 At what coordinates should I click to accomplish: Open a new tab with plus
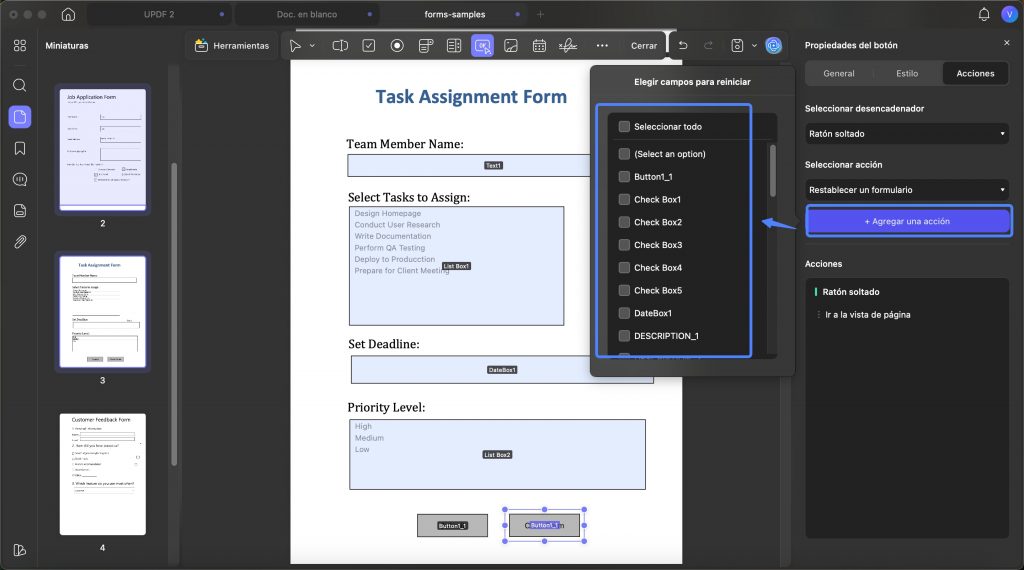point(540,14)
